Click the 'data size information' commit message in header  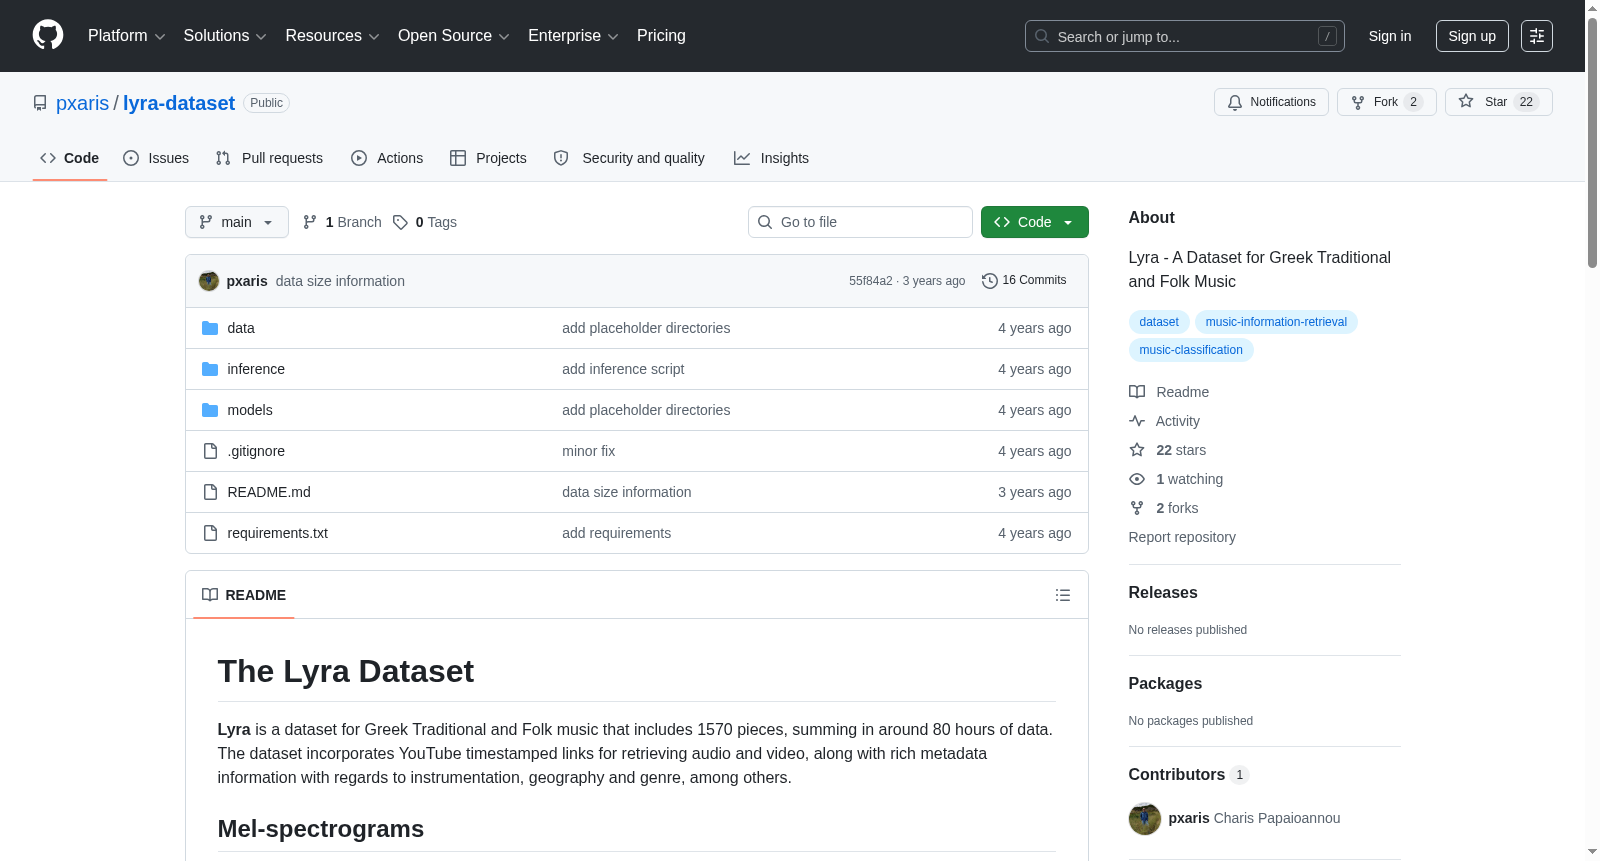340,281
